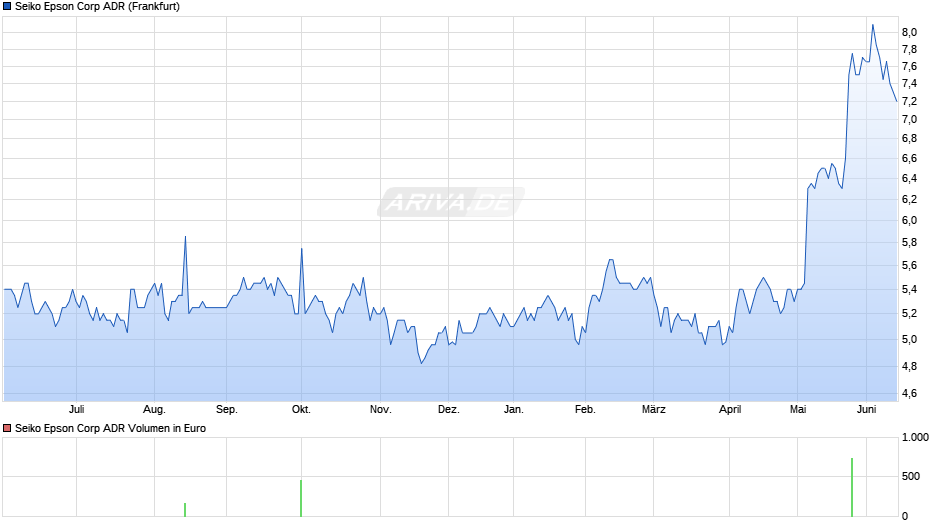This screenshot has height=526, width=940.
Task: Click the 'Jan.' month axis label
Action: pos(513,409)
